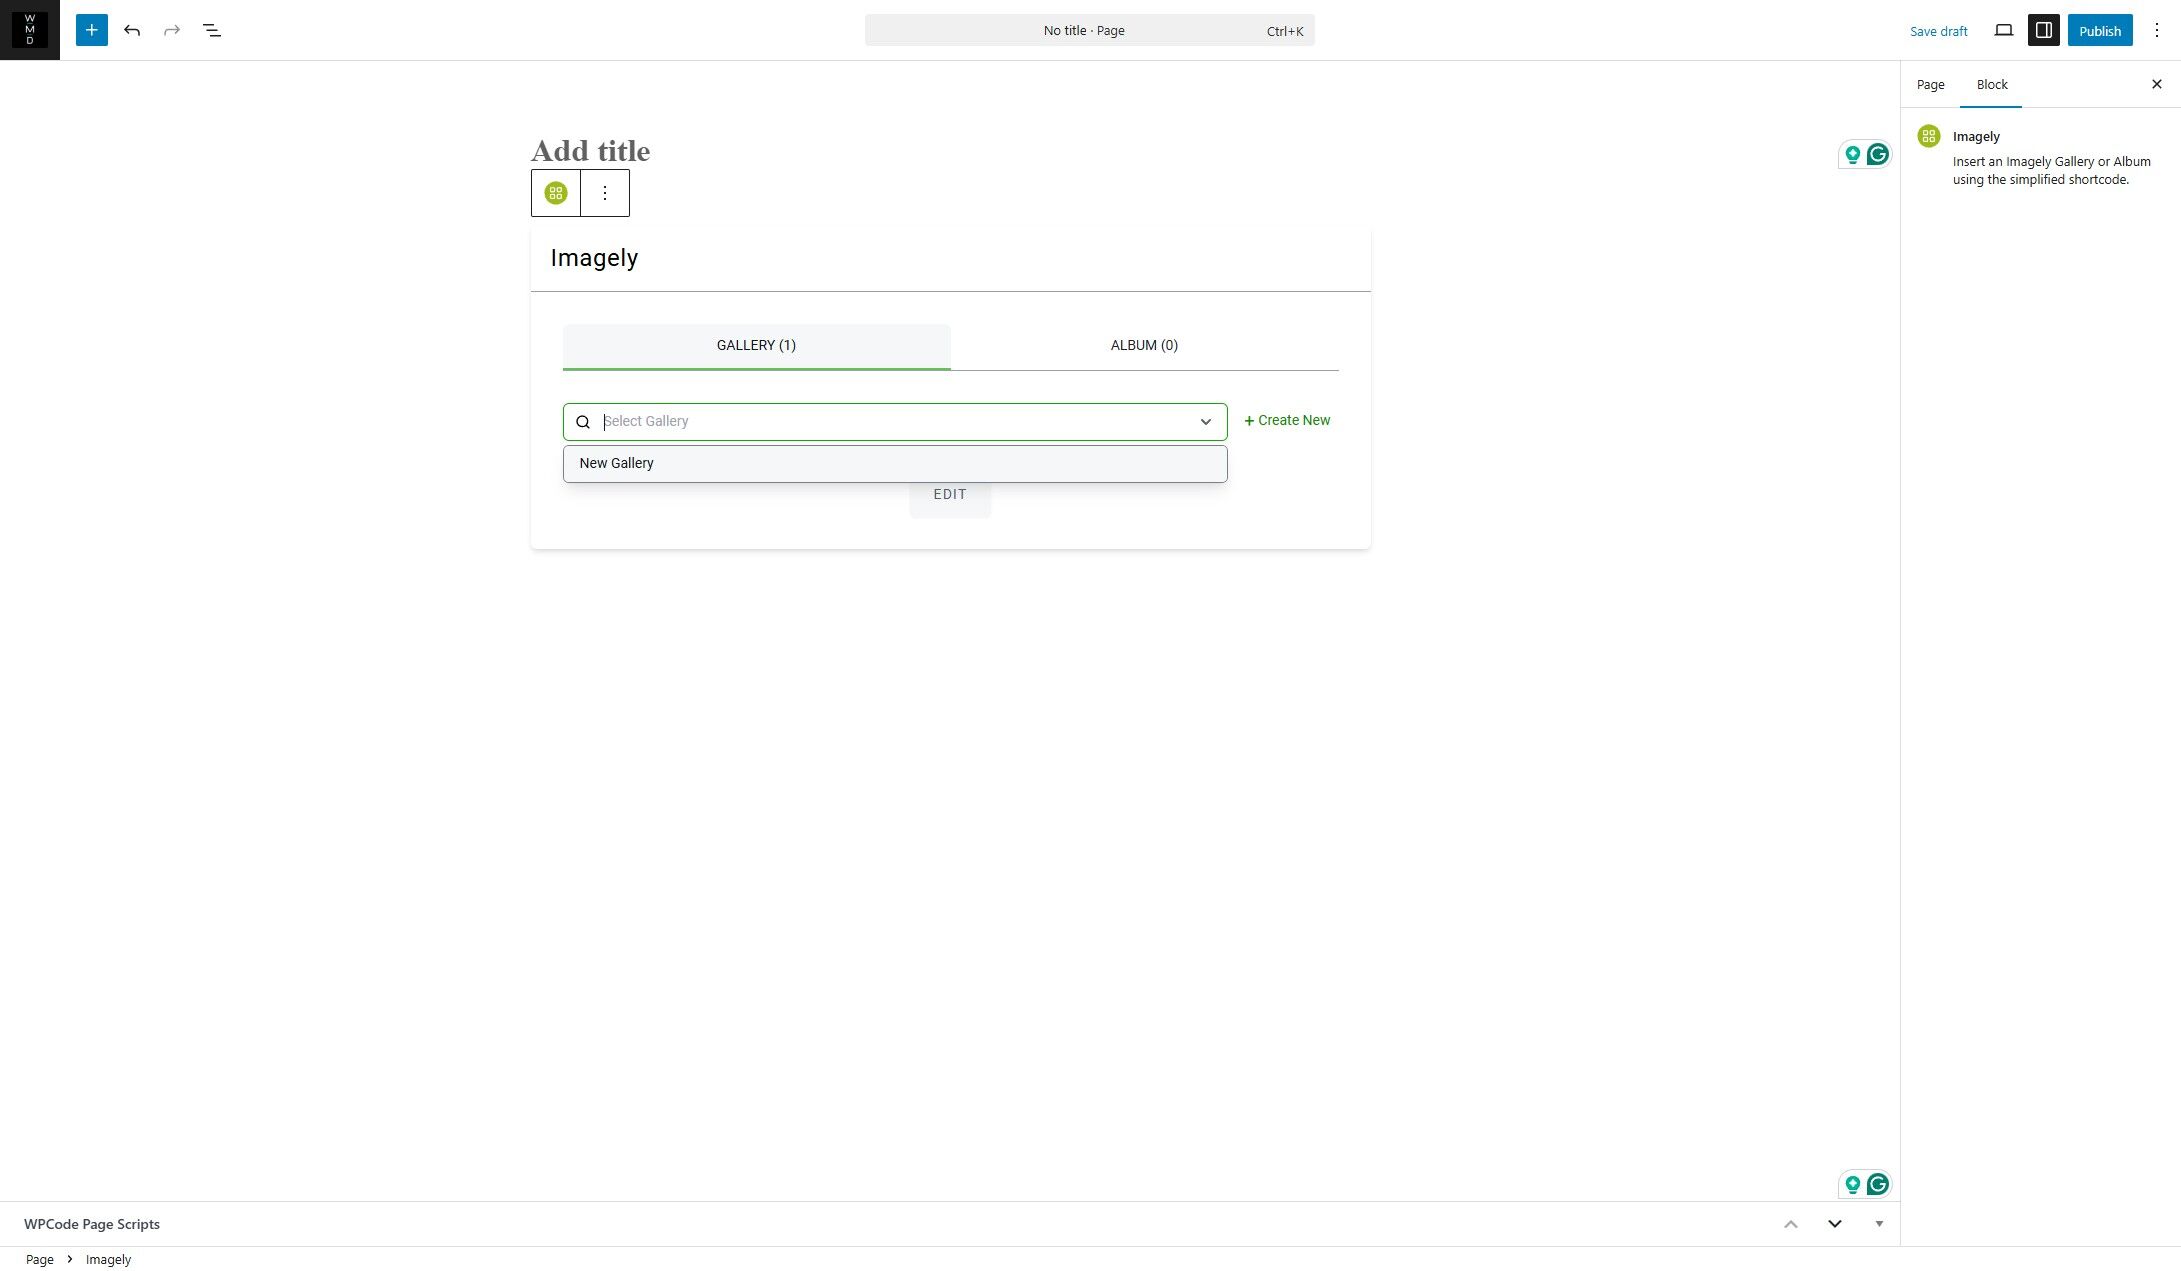Click Imagely icon in the sidebar

click(x=1929, y=136)
